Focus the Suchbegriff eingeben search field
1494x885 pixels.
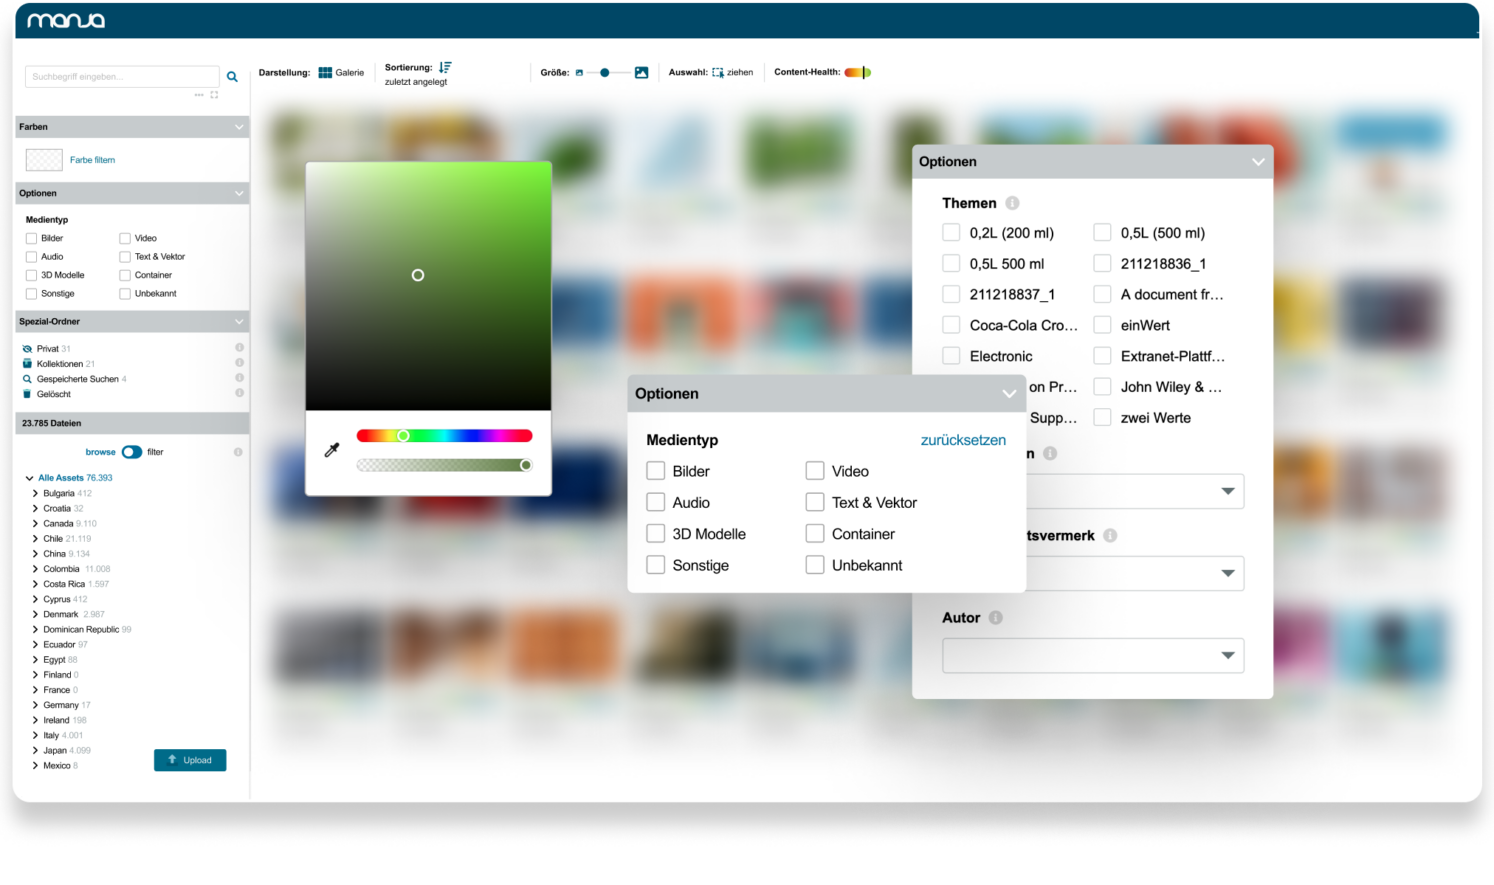point(122,77)
